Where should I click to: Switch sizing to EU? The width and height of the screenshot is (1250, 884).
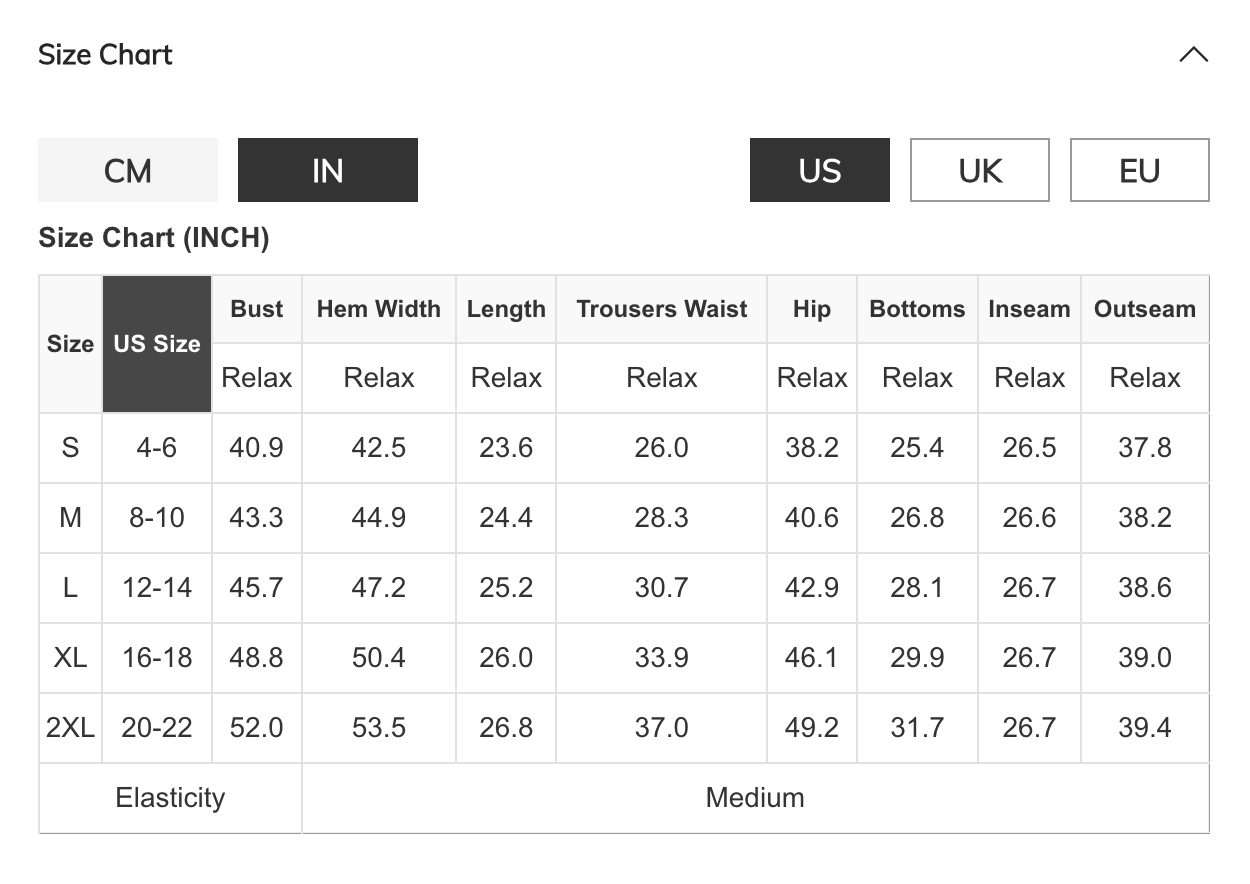(x=1139, y=170)
